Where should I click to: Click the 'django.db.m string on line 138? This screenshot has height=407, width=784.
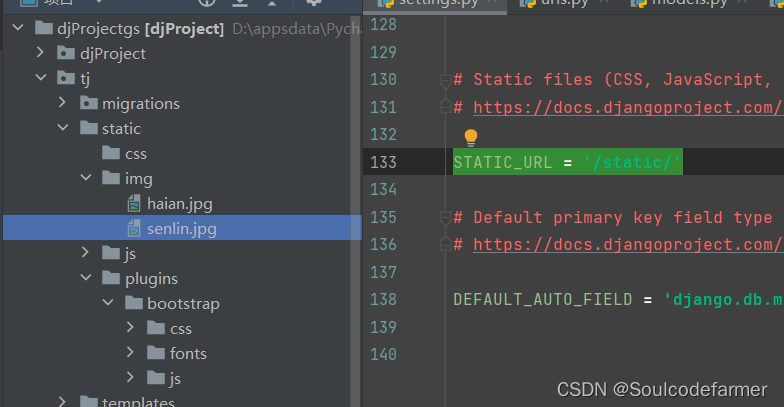coord(723,300)
